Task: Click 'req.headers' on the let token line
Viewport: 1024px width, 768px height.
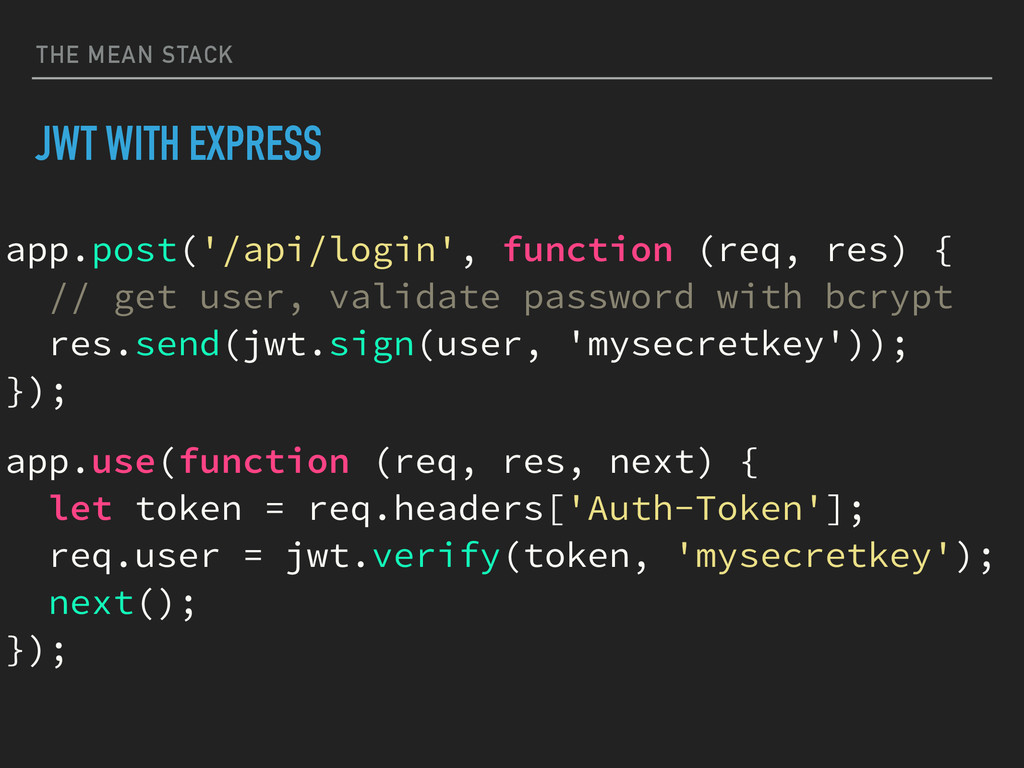Action: [x=425, y=509]
